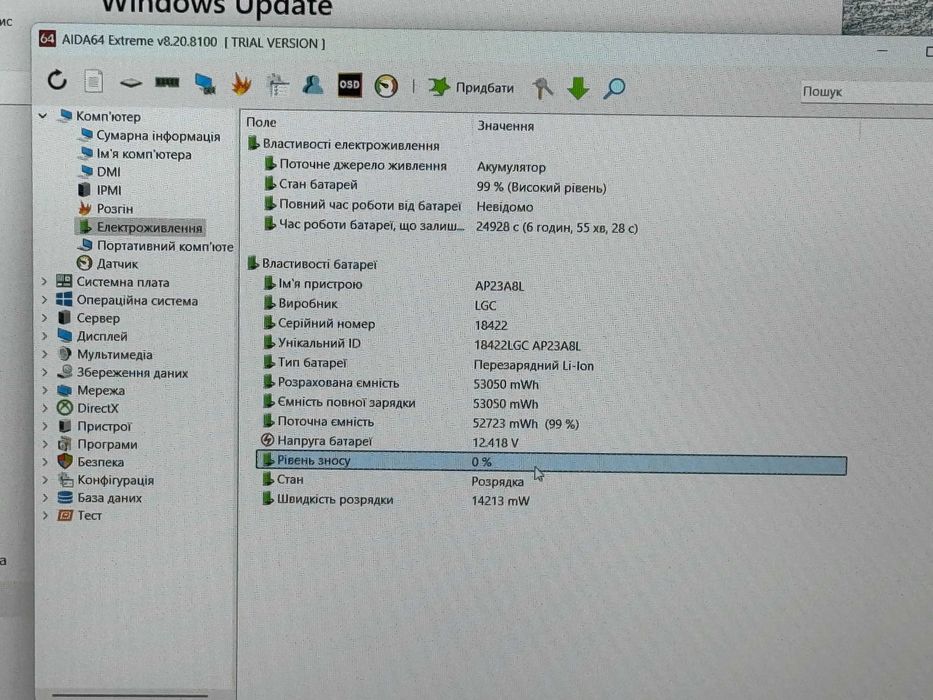Image resolution: width=933 pixels, height=700 pixels.
Task: Click the Тест tree icon
Action: pyautogui.click(x=65, y=515)
